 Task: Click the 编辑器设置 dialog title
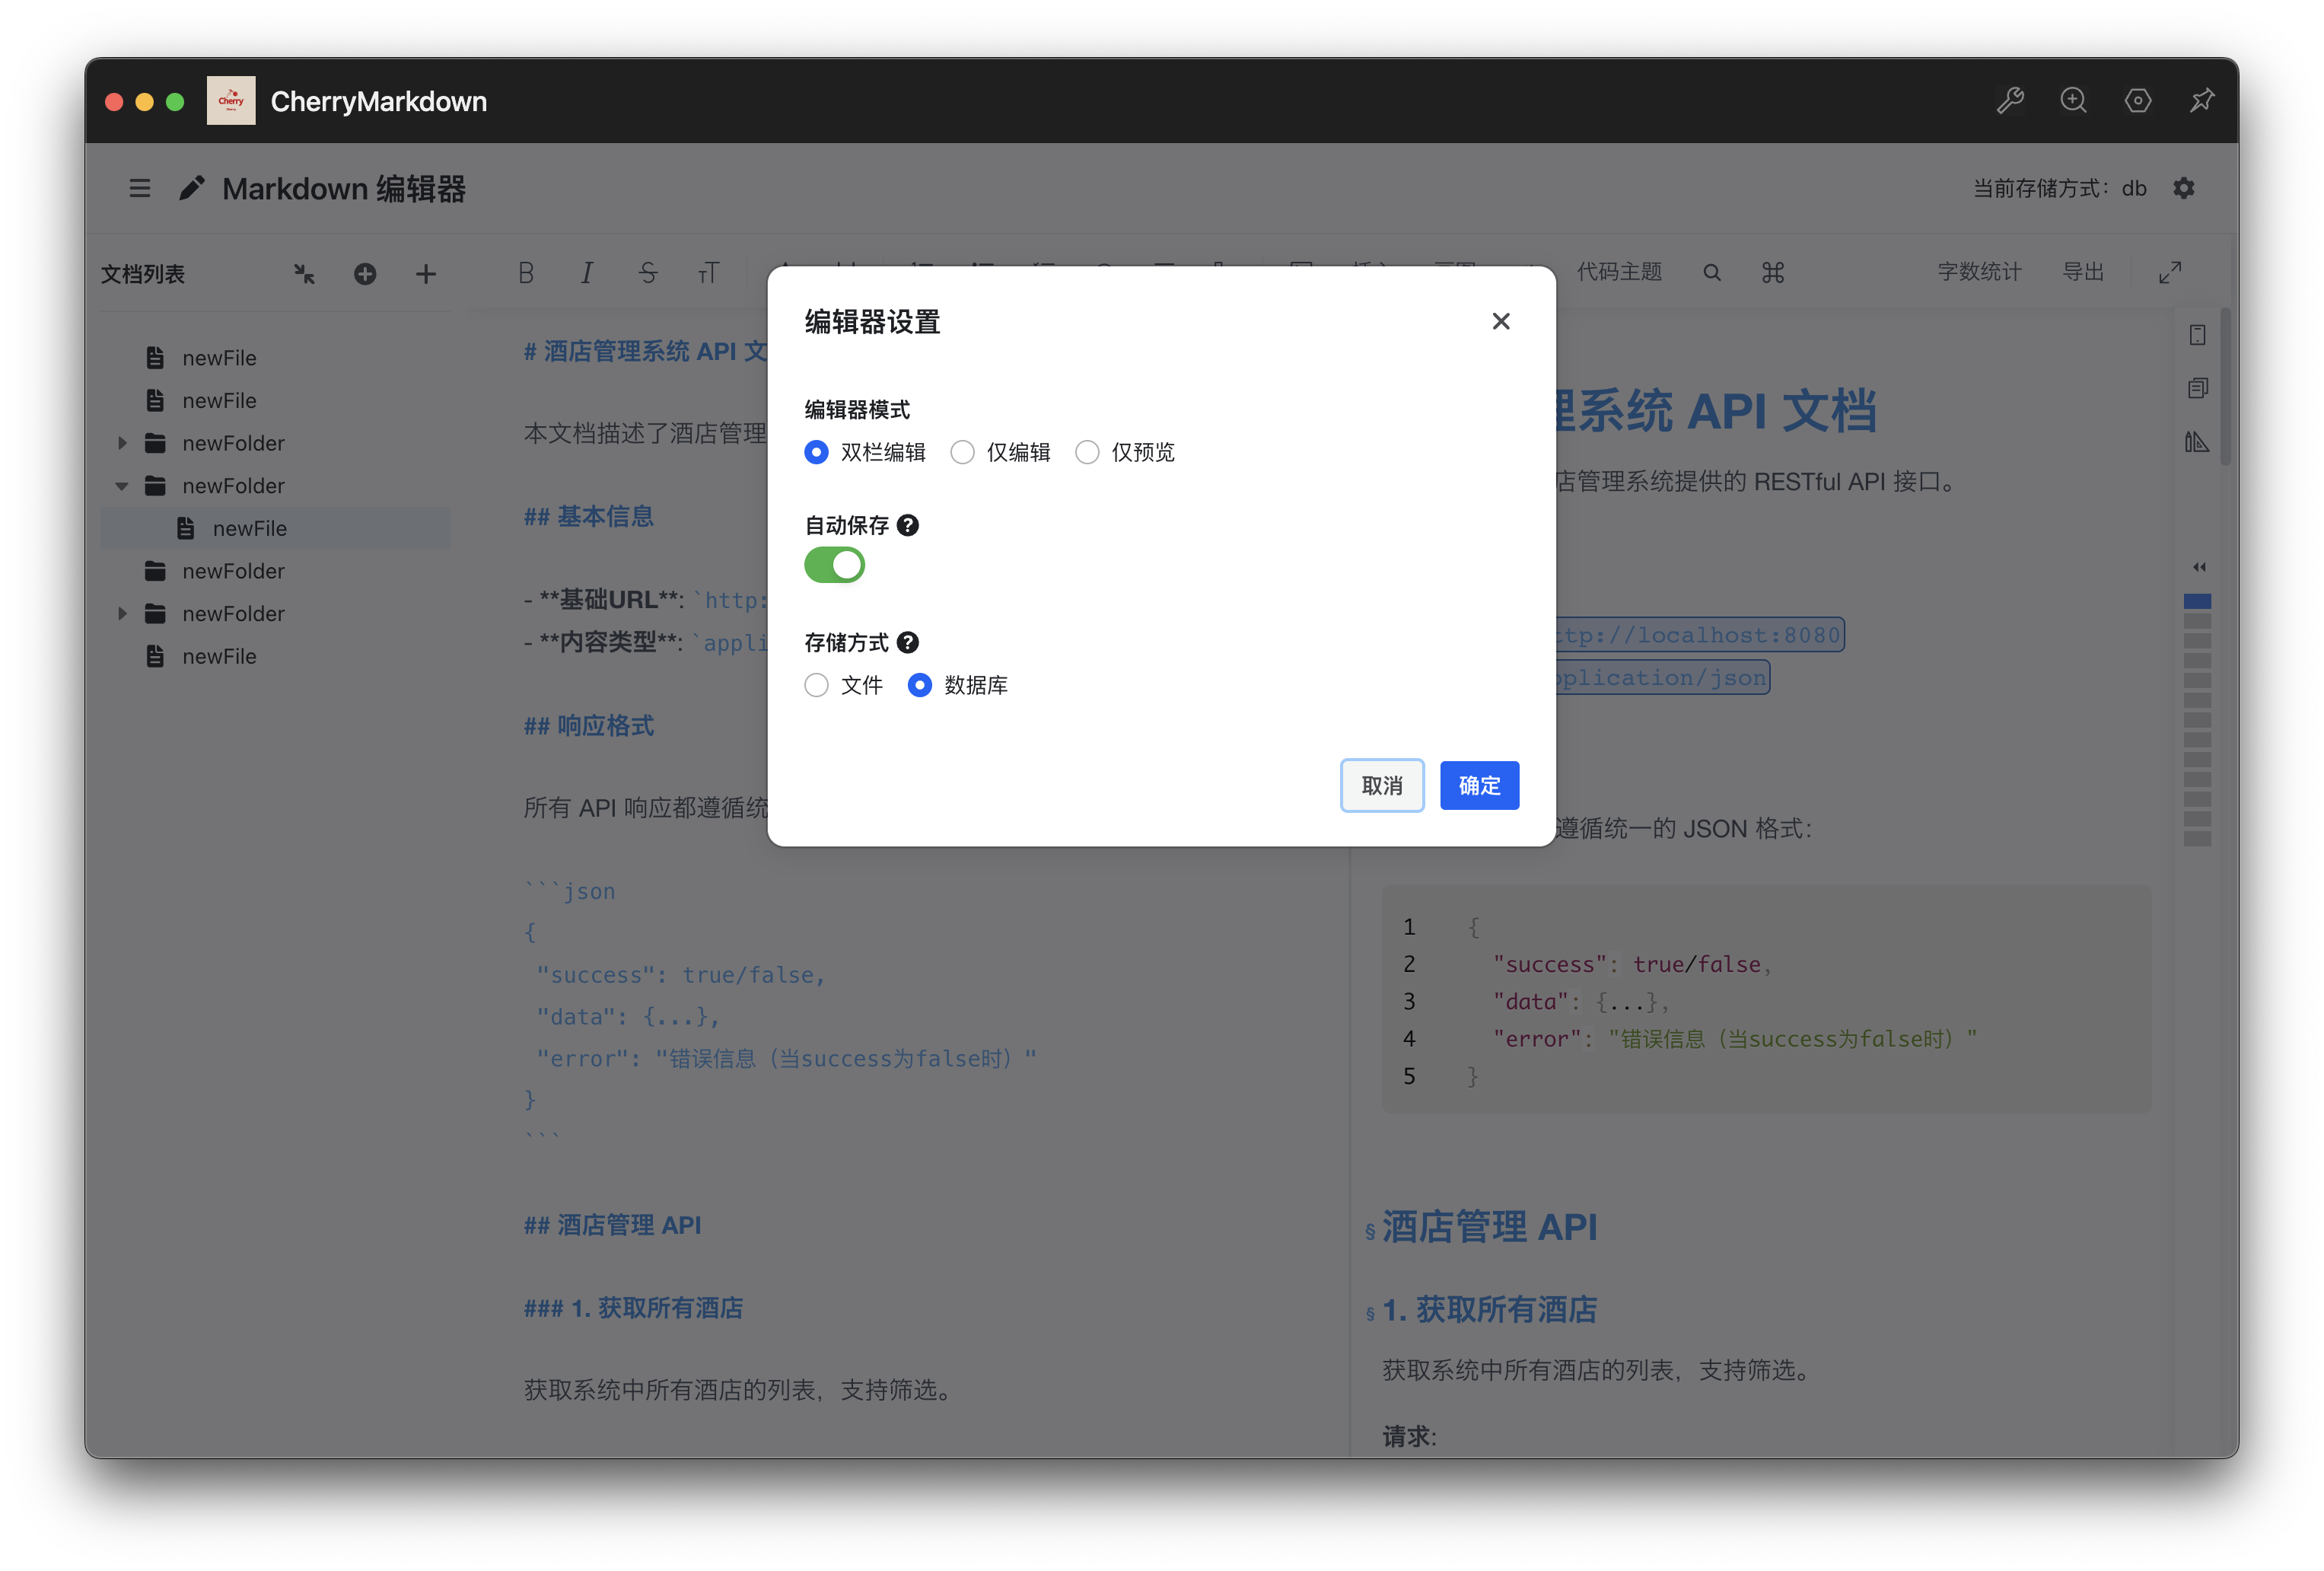click(x=872, y=322)
